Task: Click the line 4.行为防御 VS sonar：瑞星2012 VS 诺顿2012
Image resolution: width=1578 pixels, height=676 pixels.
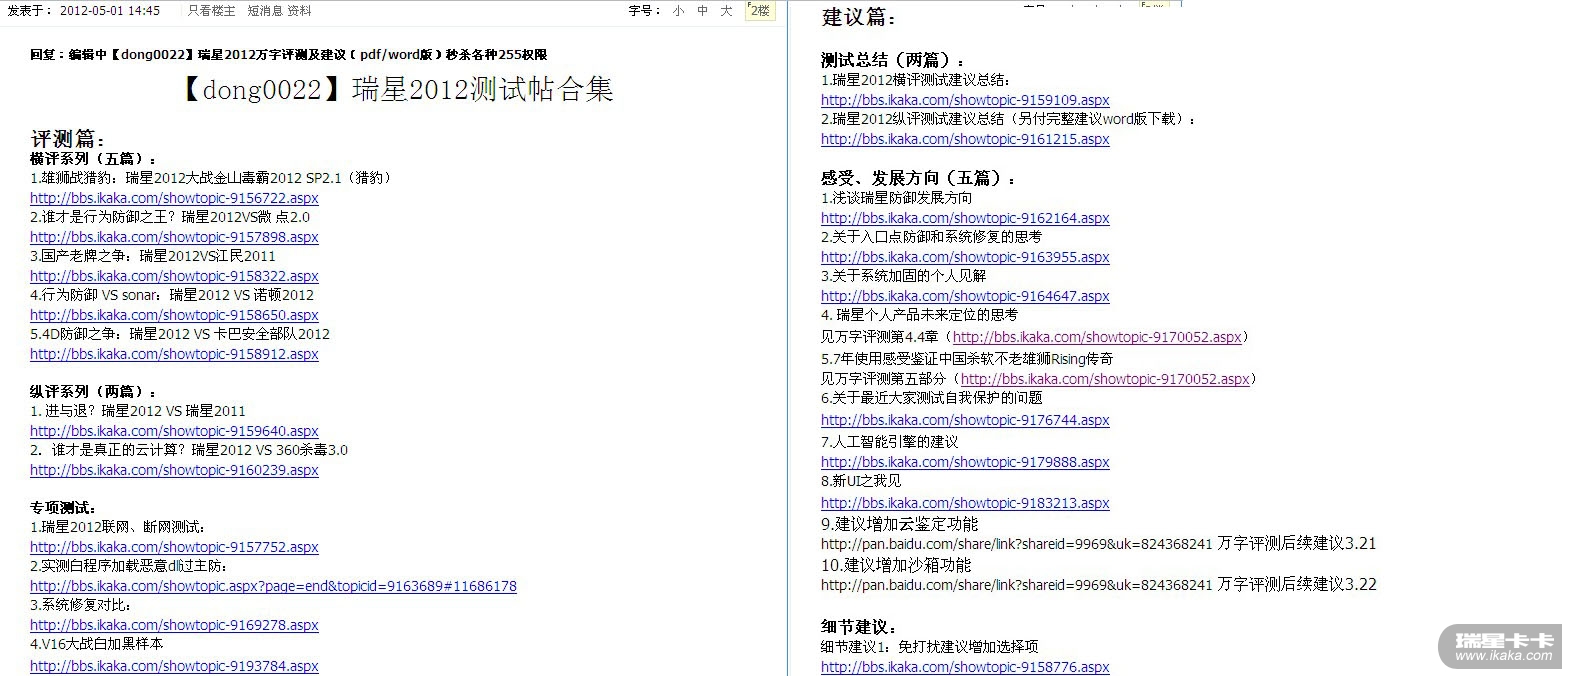Action: (x=172, y=295)
